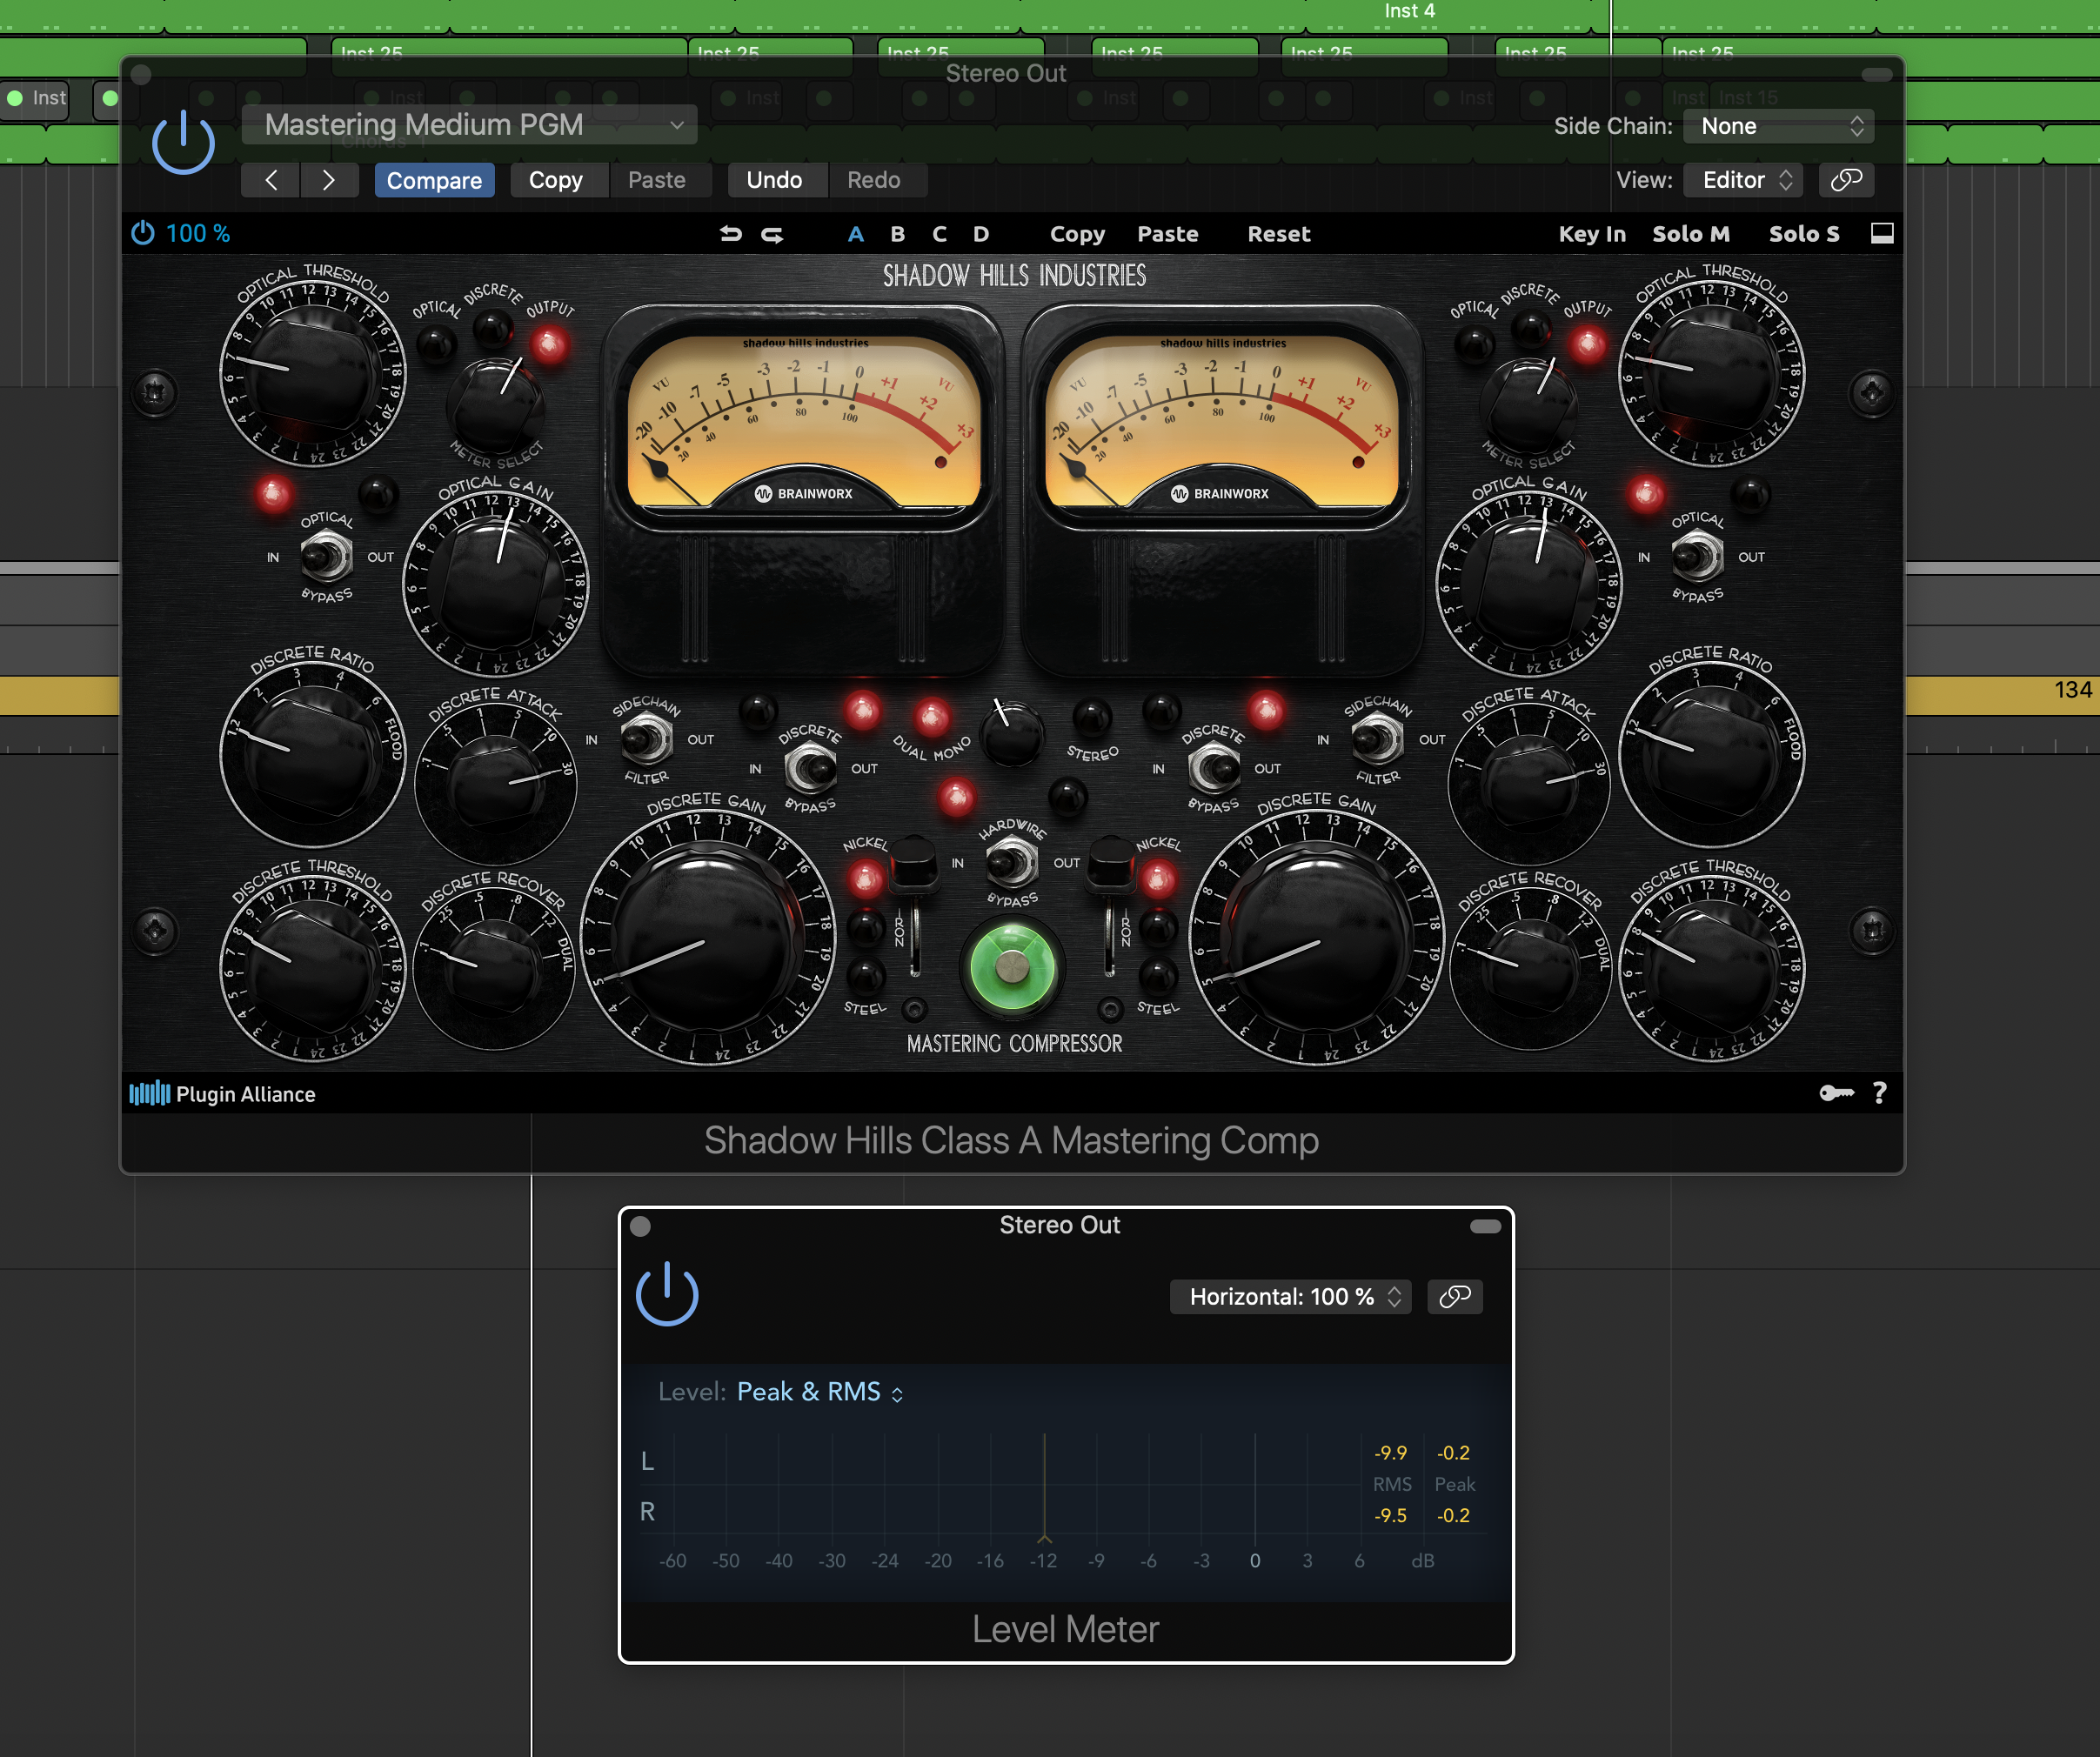
Task: Toggle the blue 100 % plugin power
Action: point(143,233)
